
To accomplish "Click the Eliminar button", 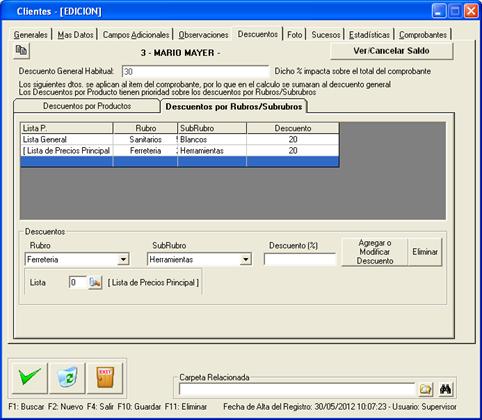I will point(425,252).
